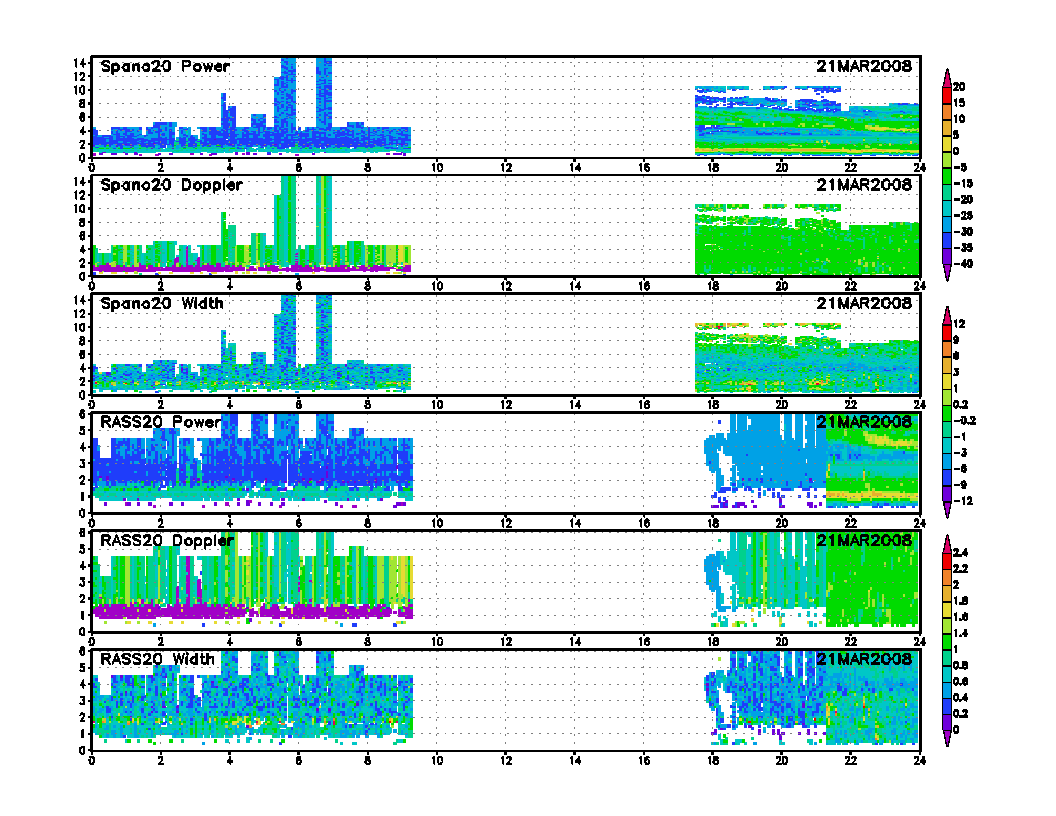The height and width of the screenshot is (816, 1056).
Task: Click the 0.6 label on the bottom colorbar
Action: click(x=961, y=682)
